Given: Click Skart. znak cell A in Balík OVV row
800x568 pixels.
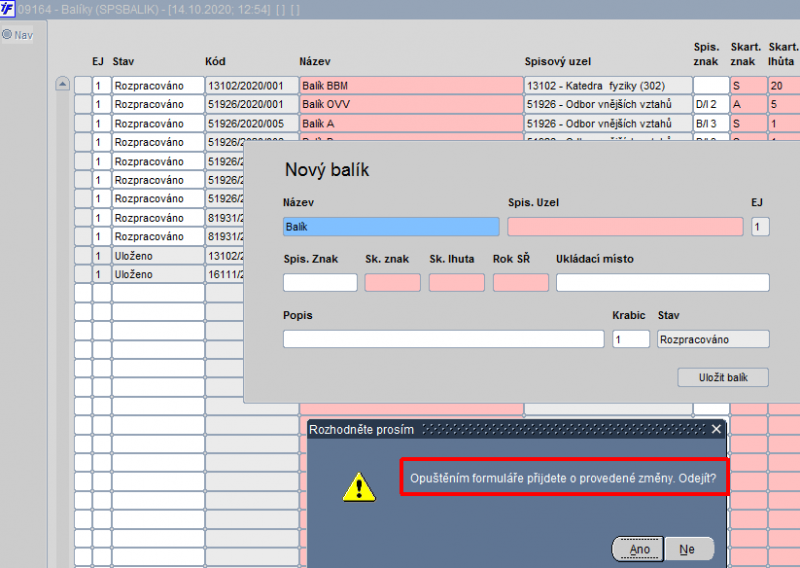Looking at the screenshot, I should [x=748, y=105].
